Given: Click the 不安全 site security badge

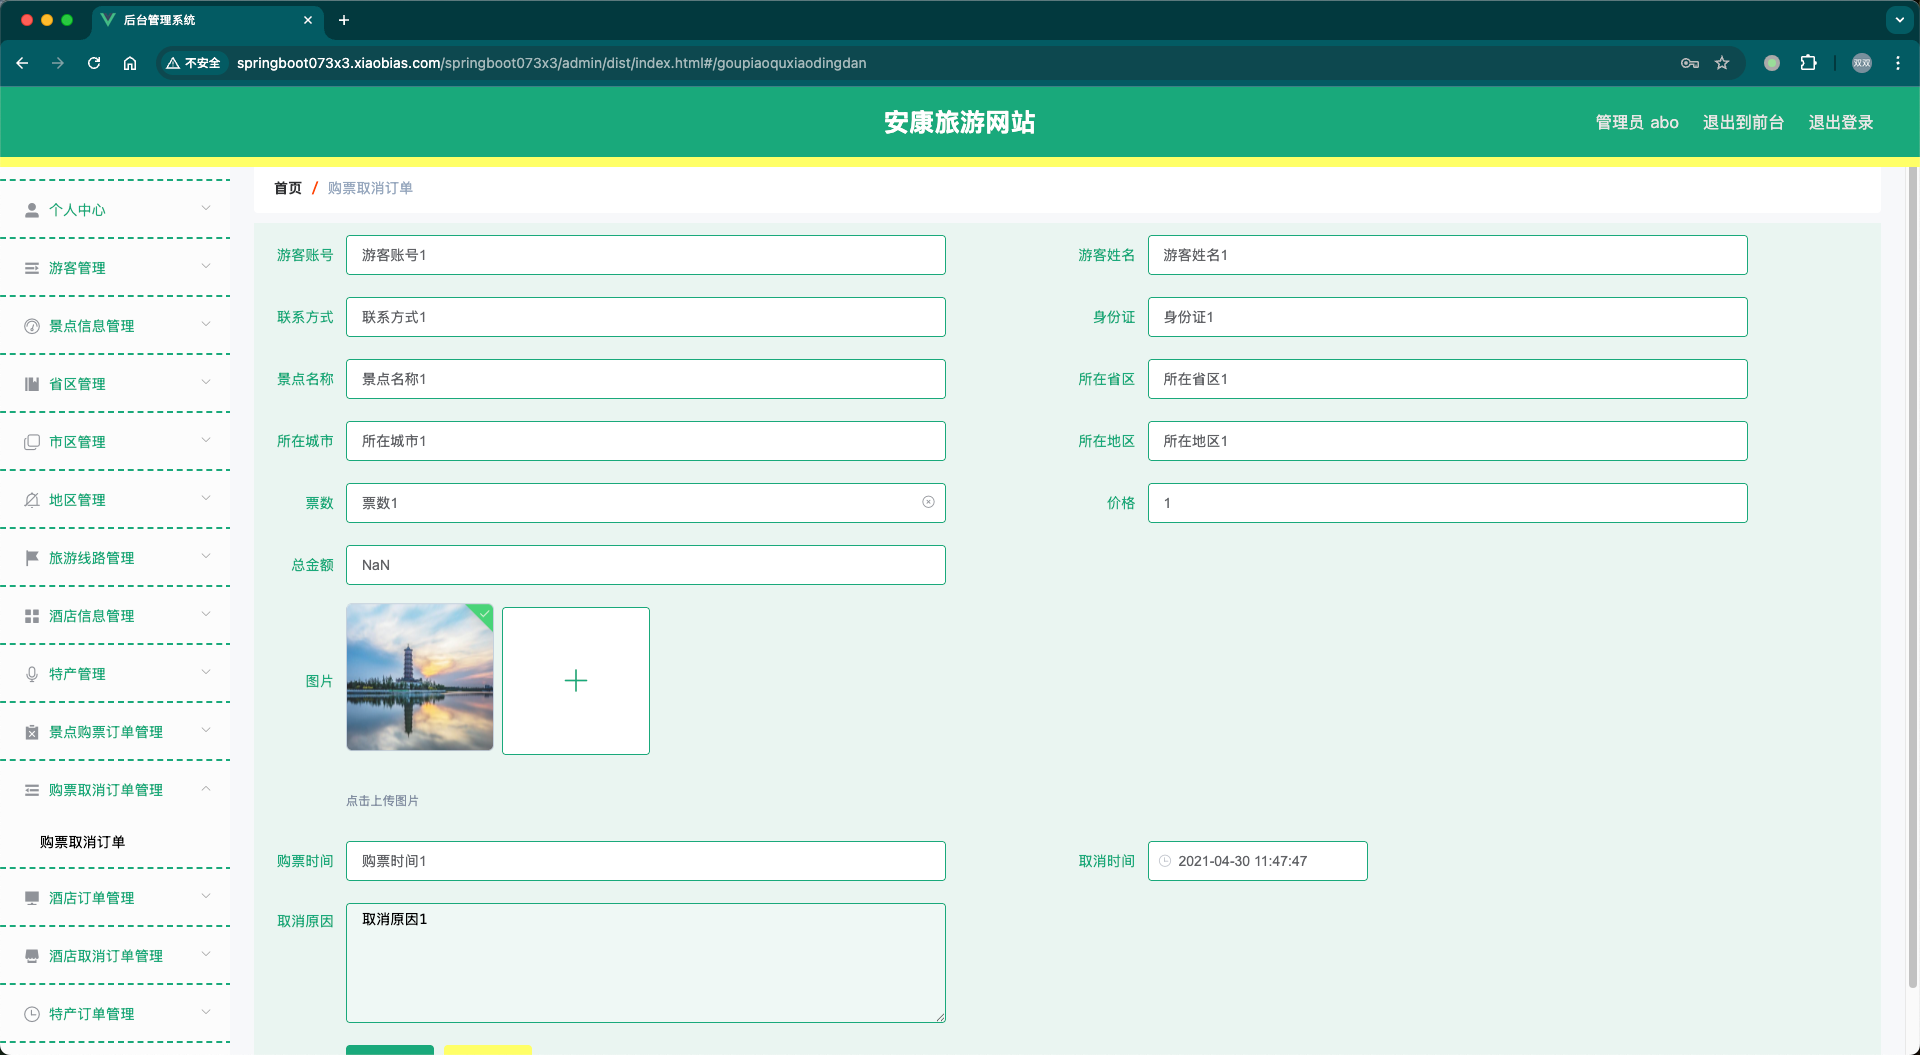Looking at the screenshot, I should (x=193, y=63).
